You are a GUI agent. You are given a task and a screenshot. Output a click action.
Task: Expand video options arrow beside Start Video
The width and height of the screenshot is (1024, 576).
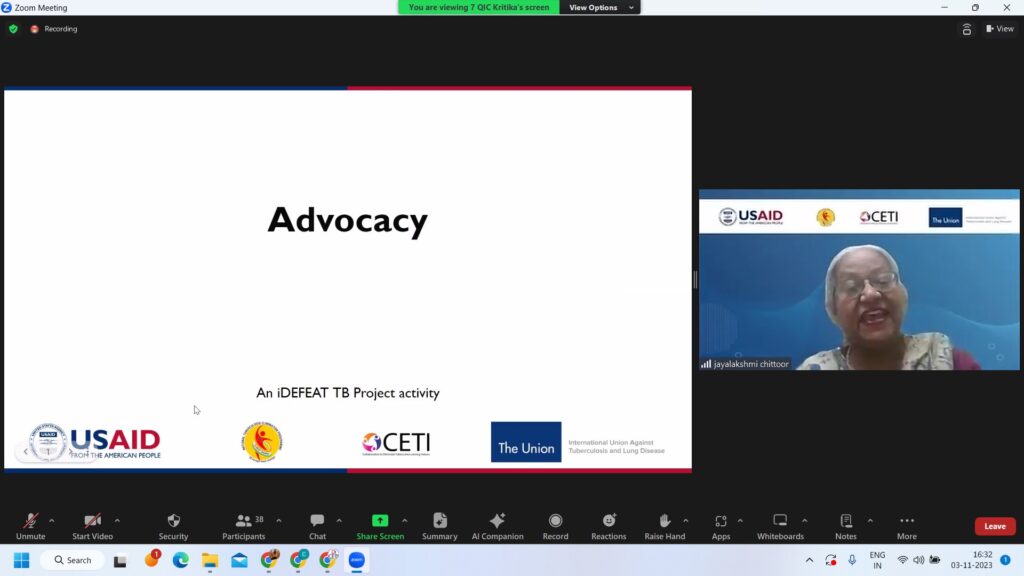[x=117, y=520]
